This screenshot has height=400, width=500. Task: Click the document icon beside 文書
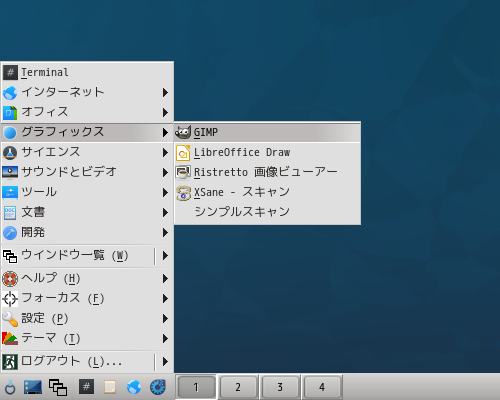point(10,213)
